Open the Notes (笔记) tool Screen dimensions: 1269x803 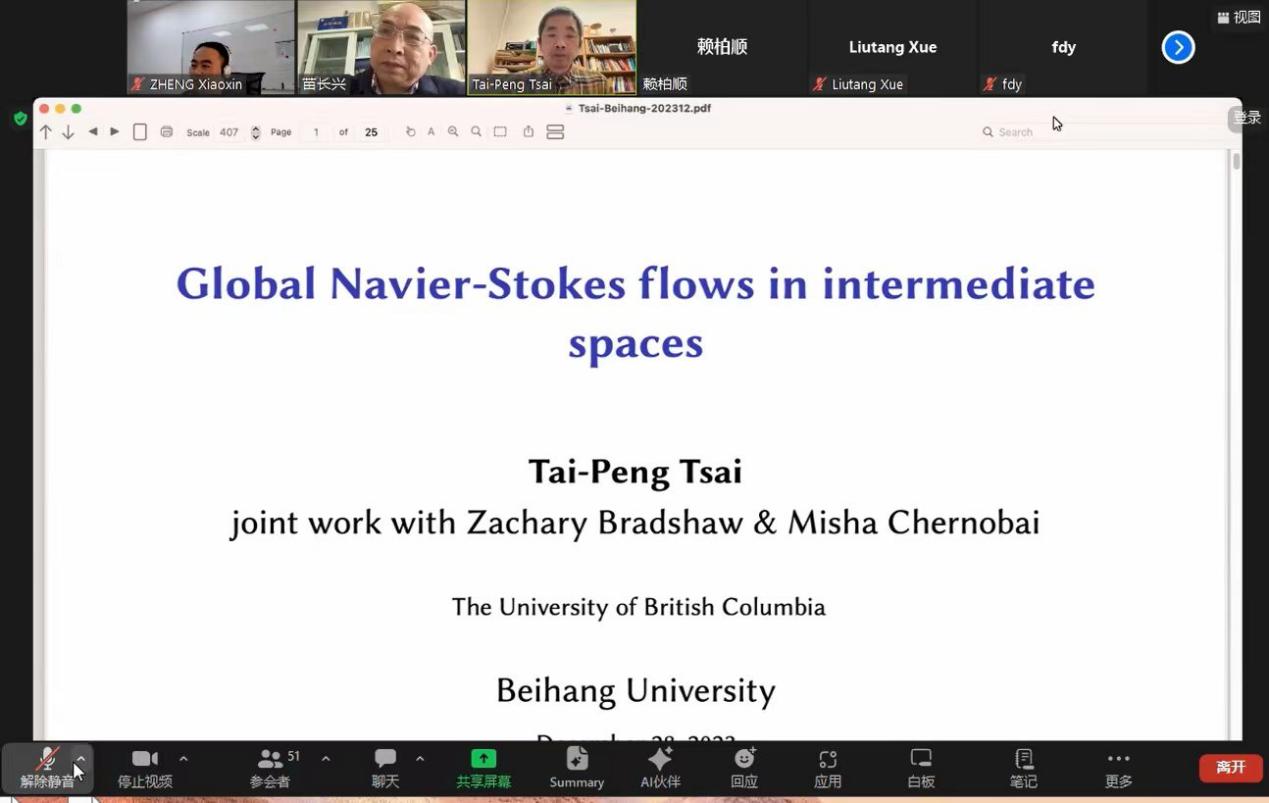(1023, 767)
